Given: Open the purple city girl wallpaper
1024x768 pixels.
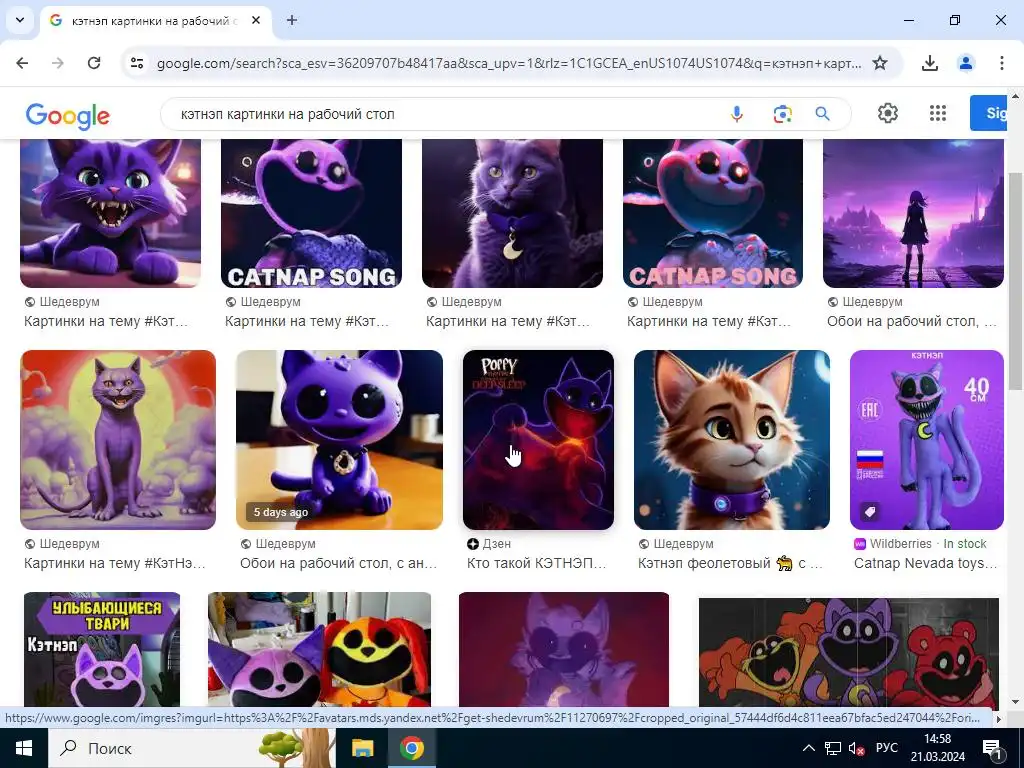Looking at the screenshot, I should (x=914, y=214).
